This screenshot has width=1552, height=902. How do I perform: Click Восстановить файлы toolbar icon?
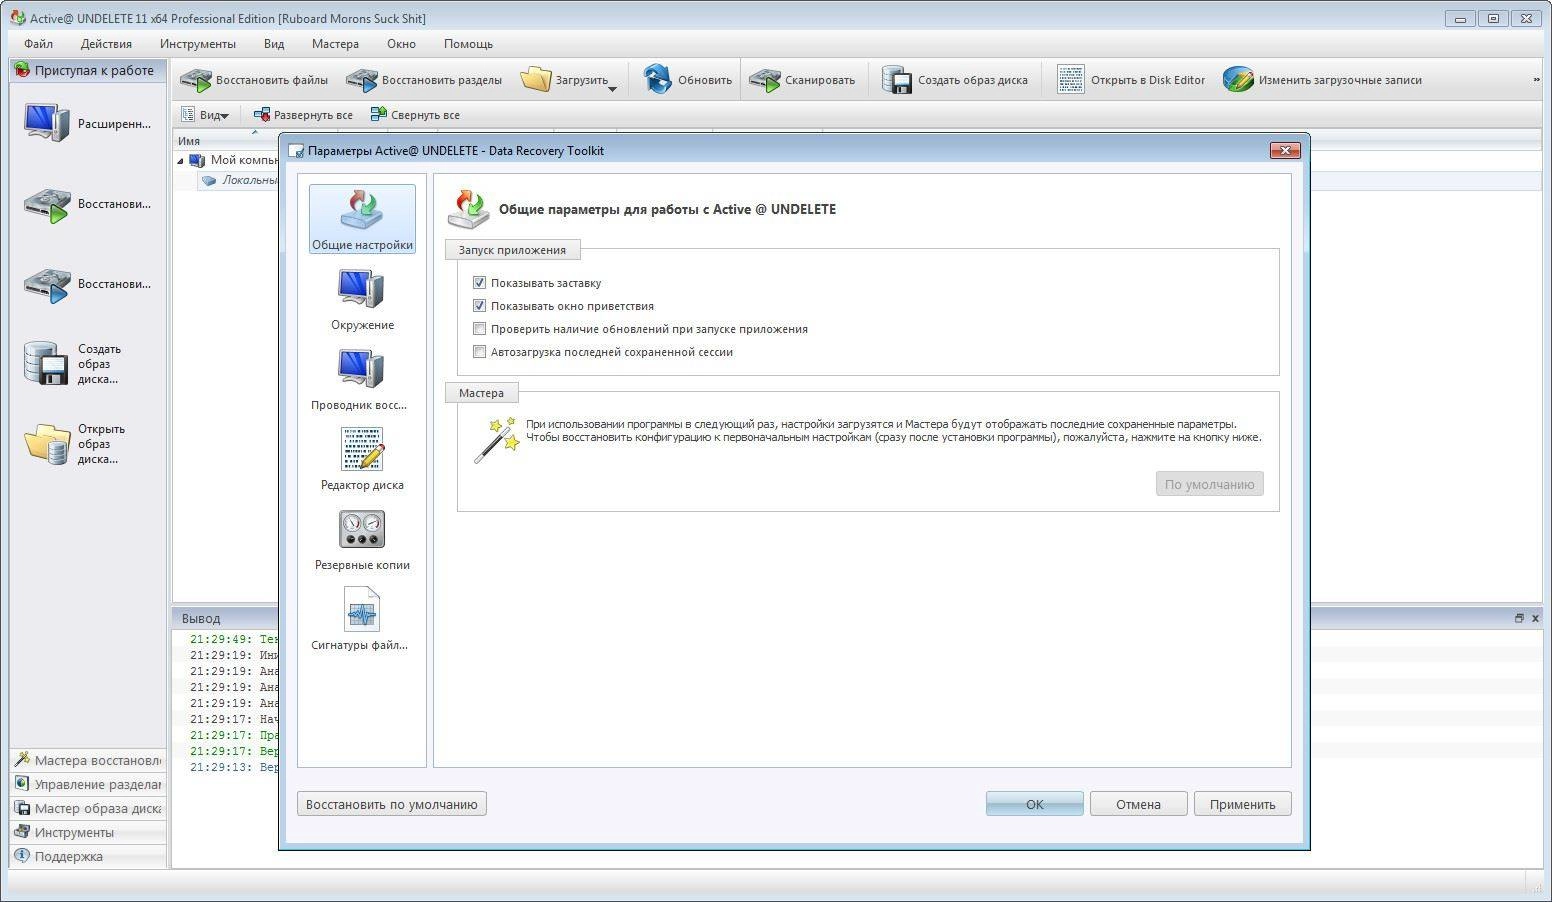[195, 80]
